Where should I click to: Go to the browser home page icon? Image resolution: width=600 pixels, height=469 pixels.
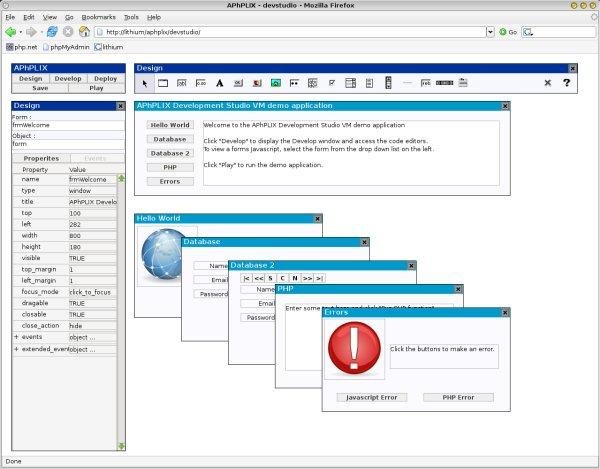tap(84, 32)
